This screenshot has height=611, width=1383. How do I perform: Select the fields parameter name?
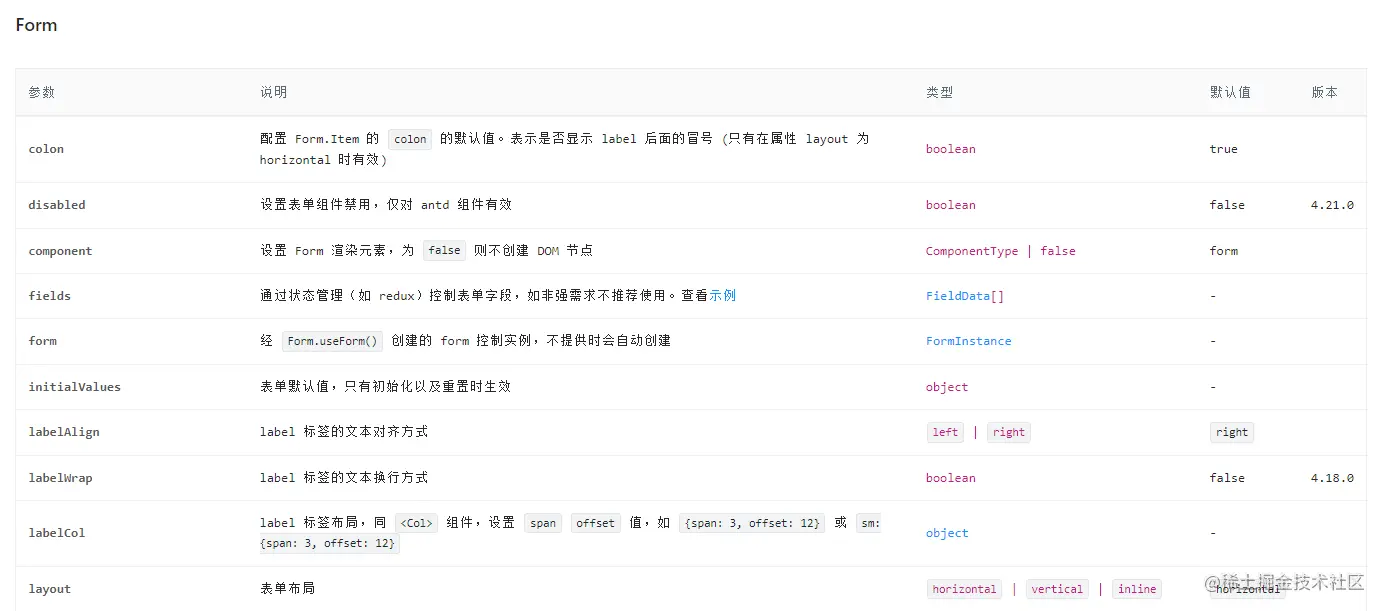[49, 296]
